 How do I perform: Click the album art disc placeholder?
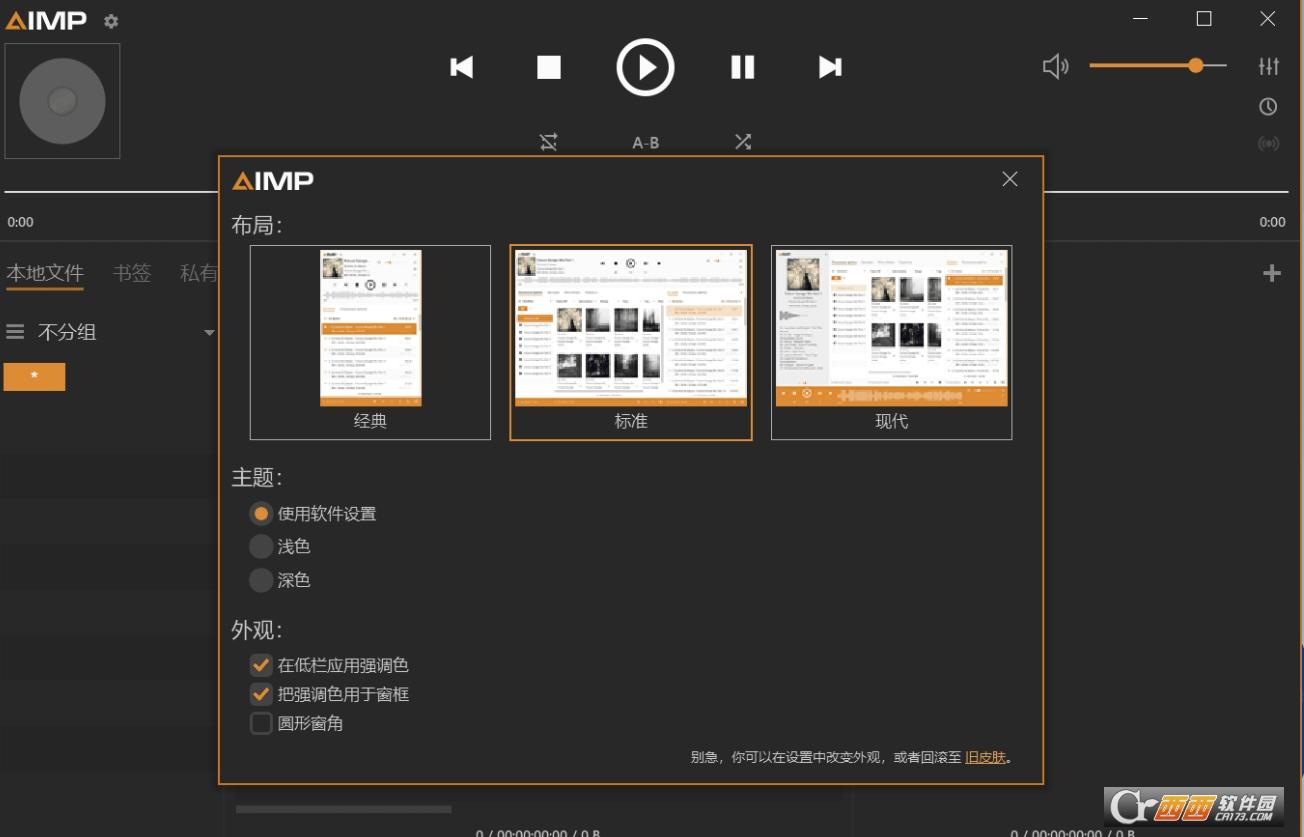pos(62,101)
